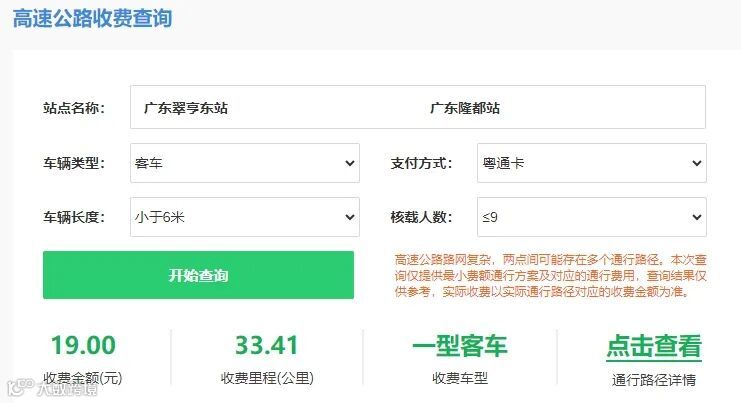Click the 通行路径详情 caption
The image size is (741, 403).
654,379
